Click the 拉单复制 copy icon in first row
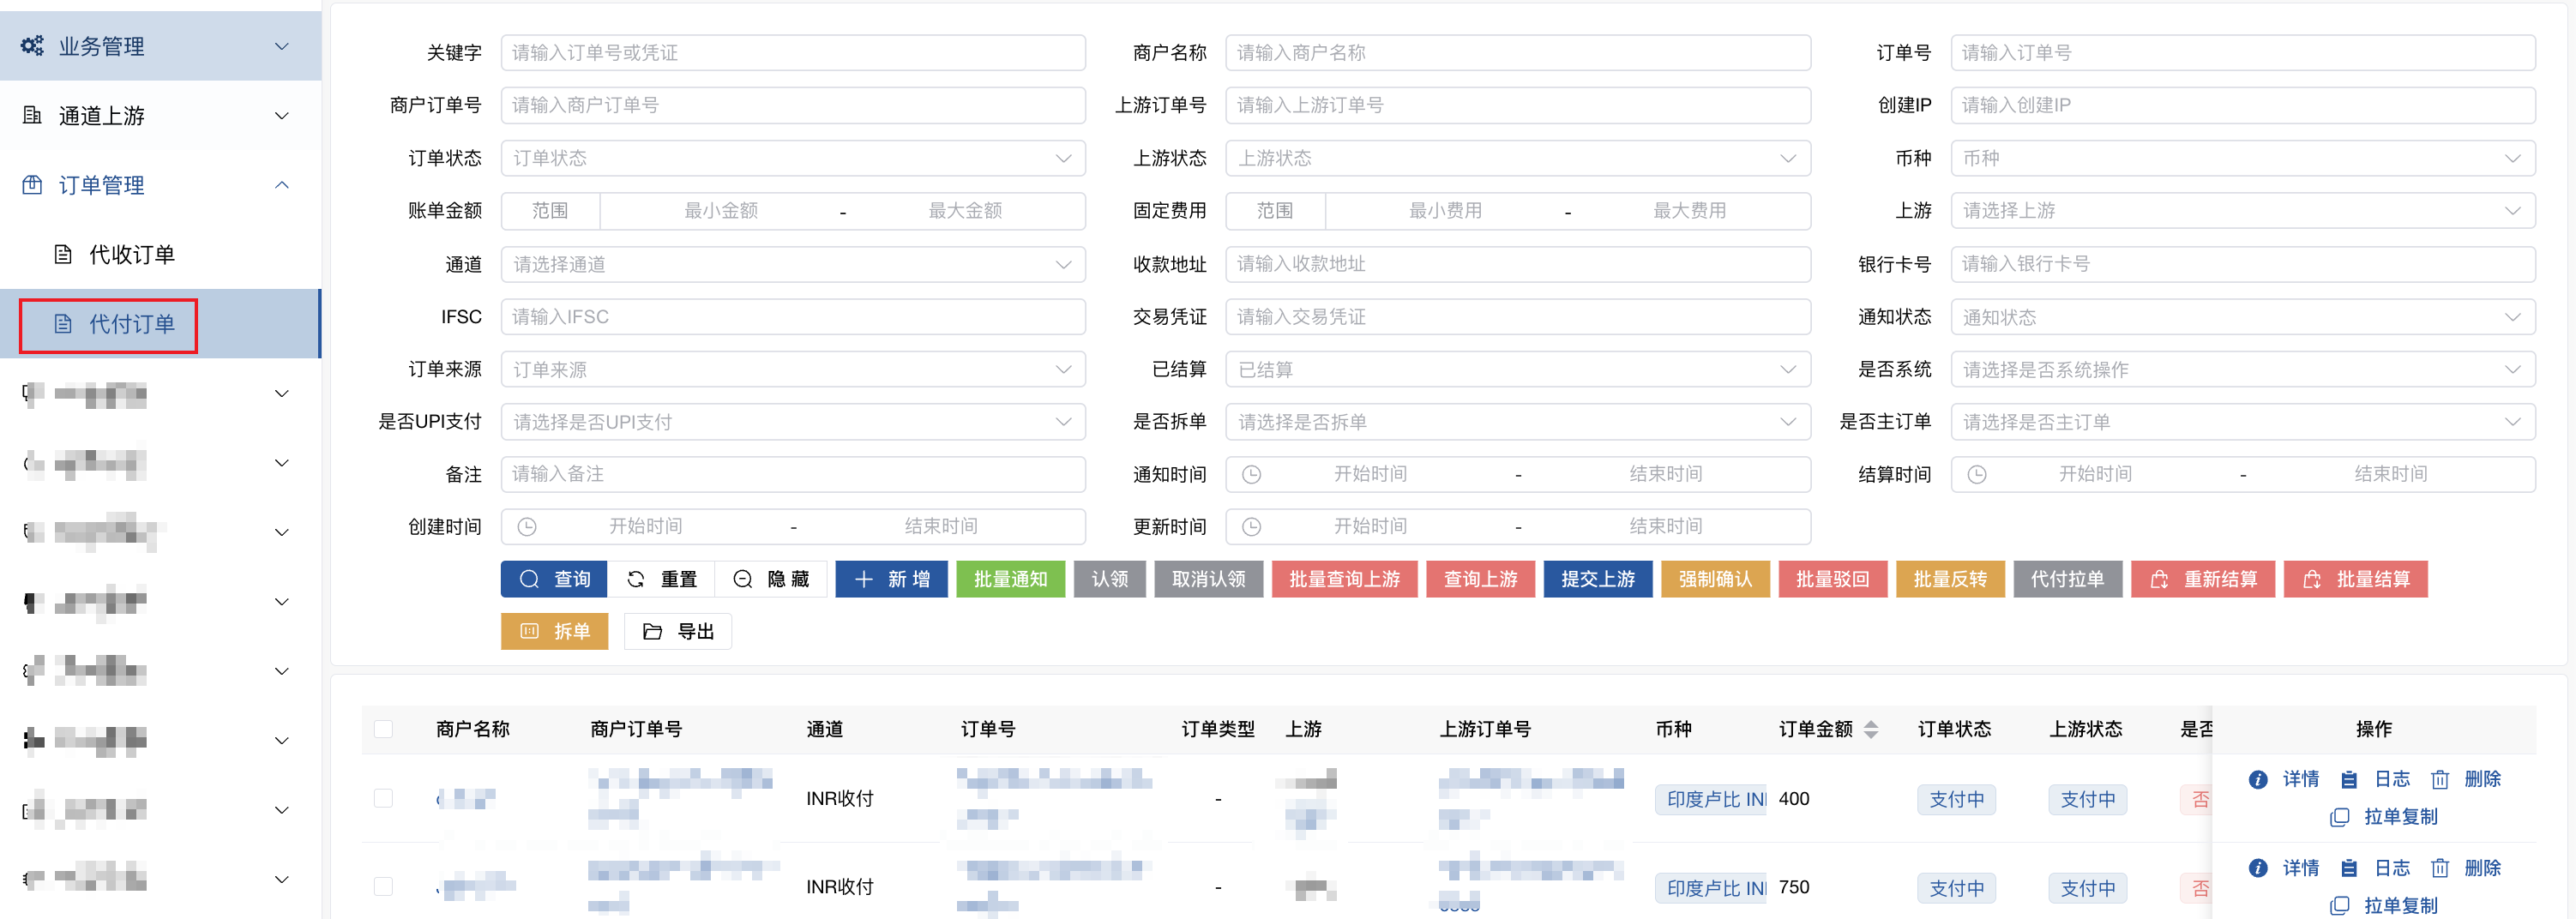The width and height of the screenshot is (2576, 919). click(2339, 817)
